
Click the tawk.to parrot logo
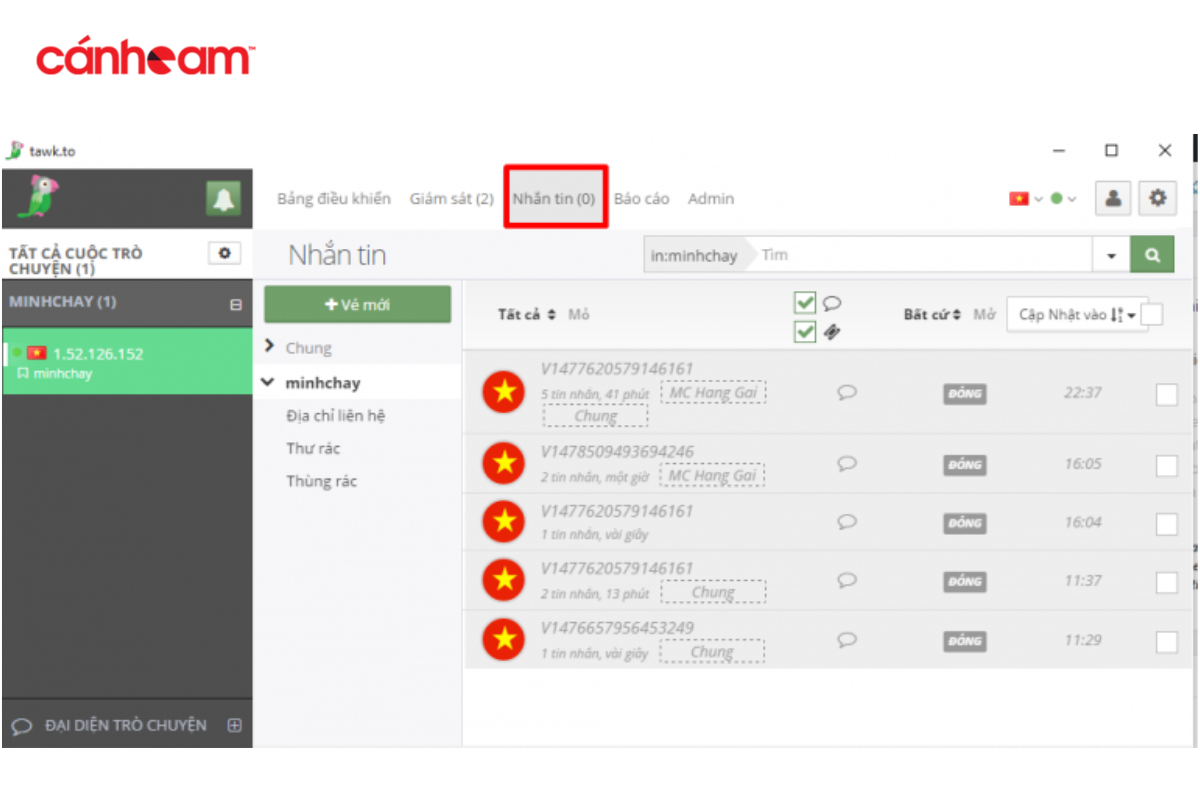click(x=37, y=197)
